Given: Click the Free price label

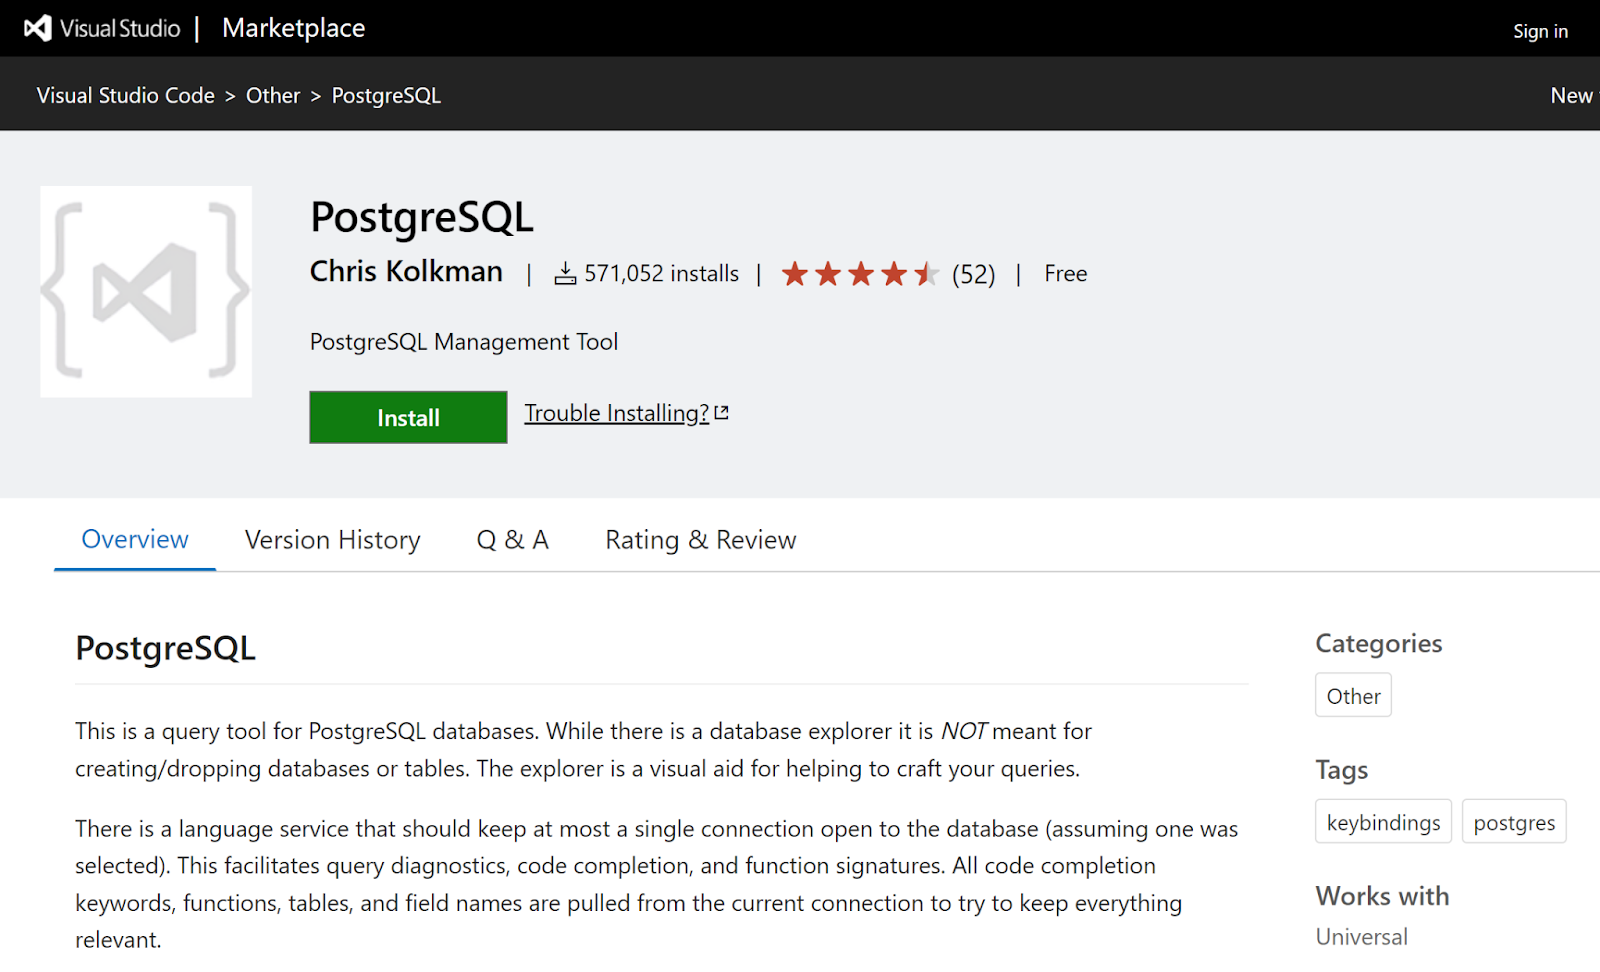Looking at the screenshot, I should (x=1066, y=273).
